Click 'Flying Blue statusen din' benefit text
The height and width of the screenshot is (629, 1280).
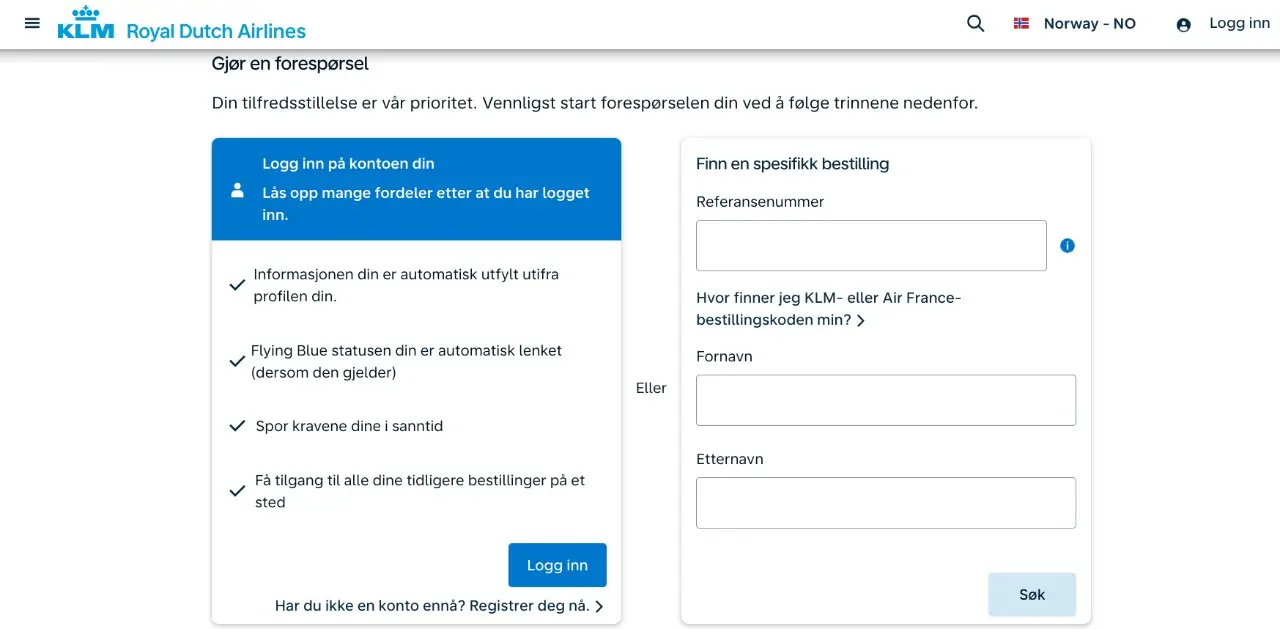[406, 361]
